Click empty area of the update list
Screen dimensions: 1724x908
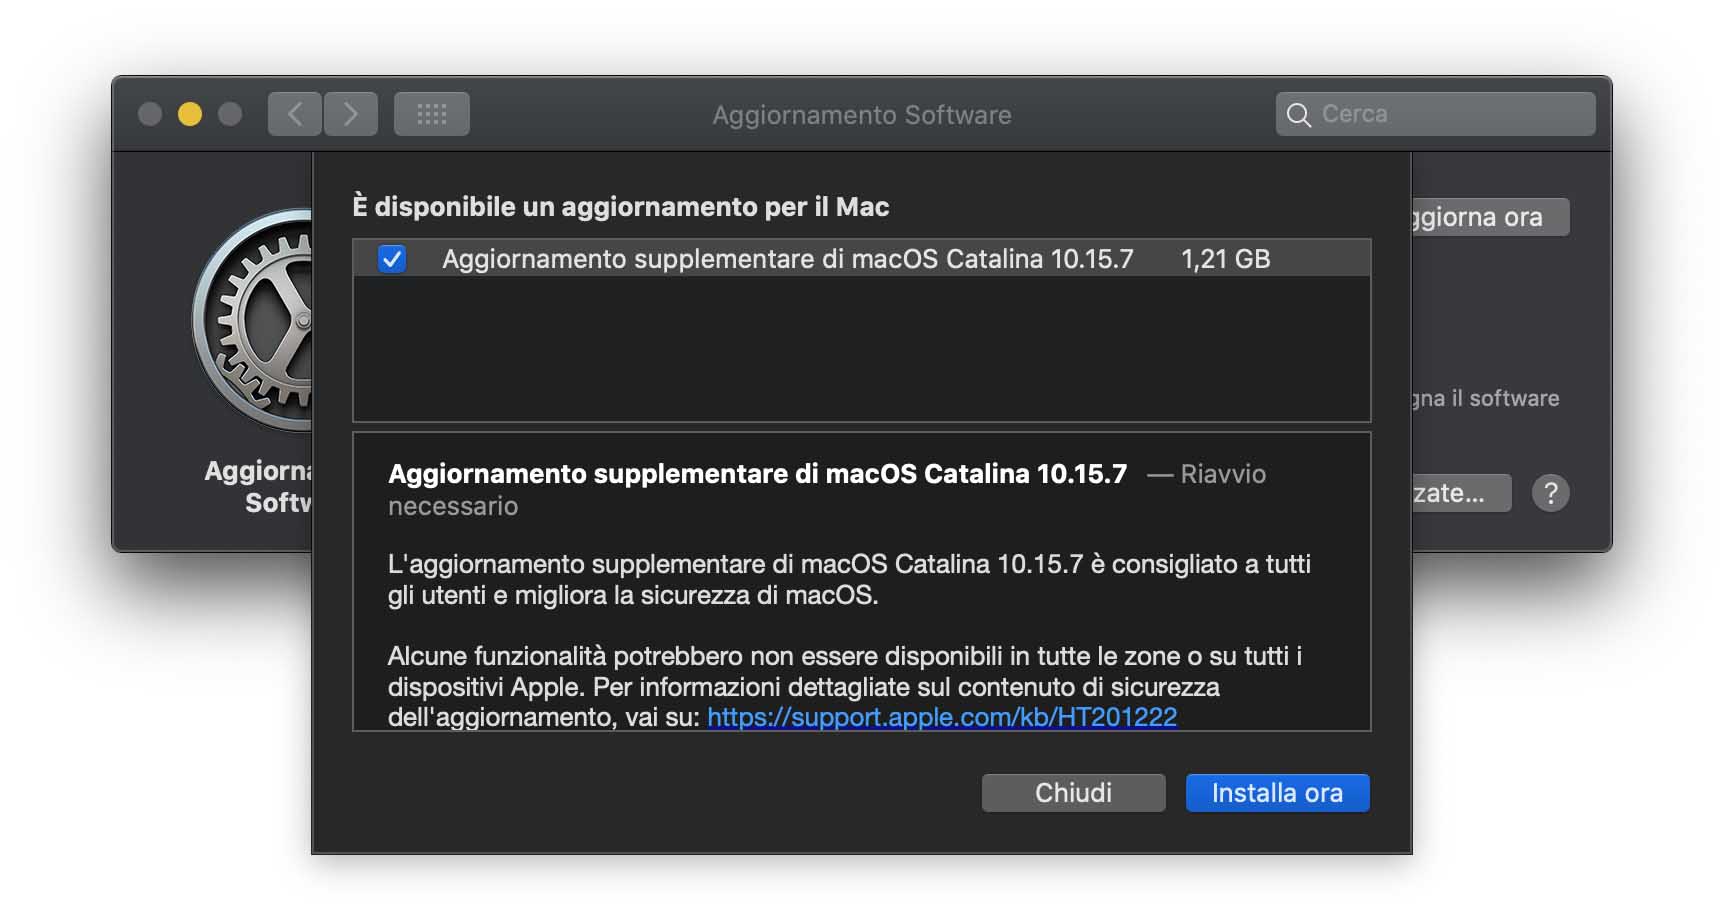pyautogui.click(x=860, y=350)
